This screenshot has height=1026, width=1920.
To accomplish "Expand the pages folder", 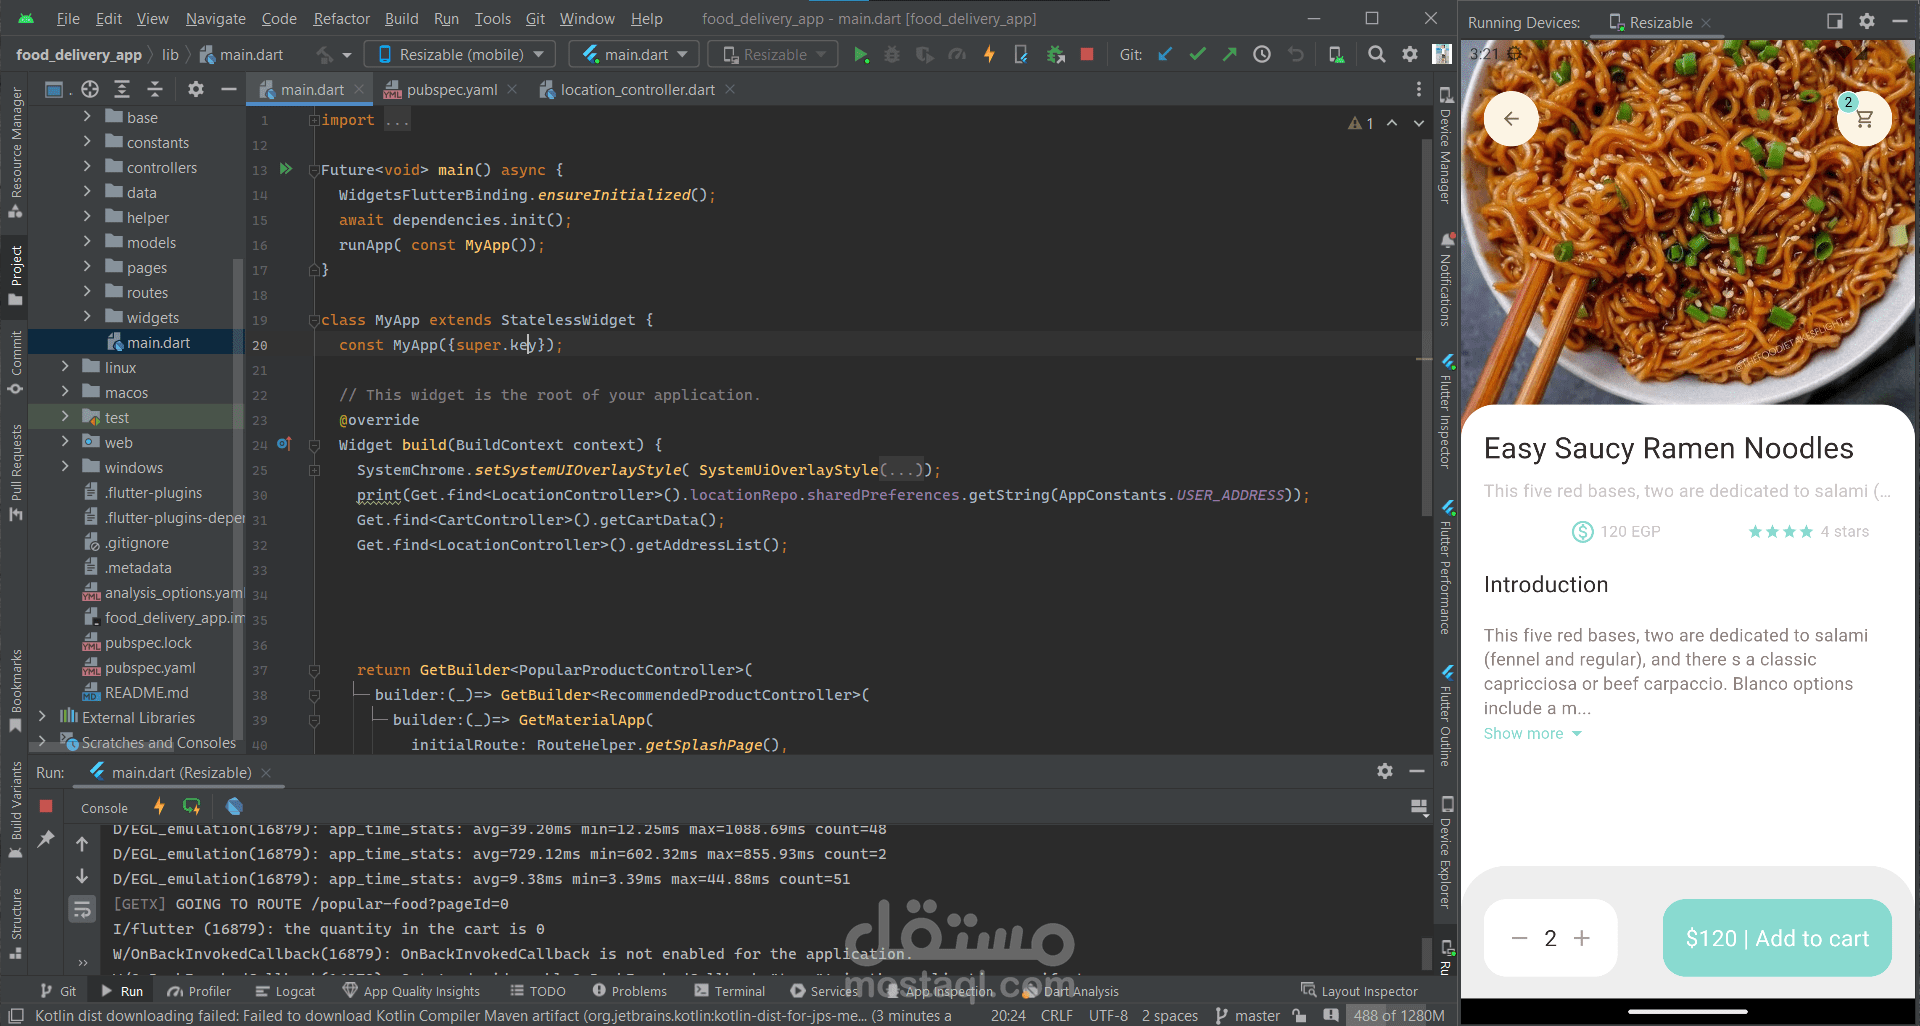I will click(87, 267).
